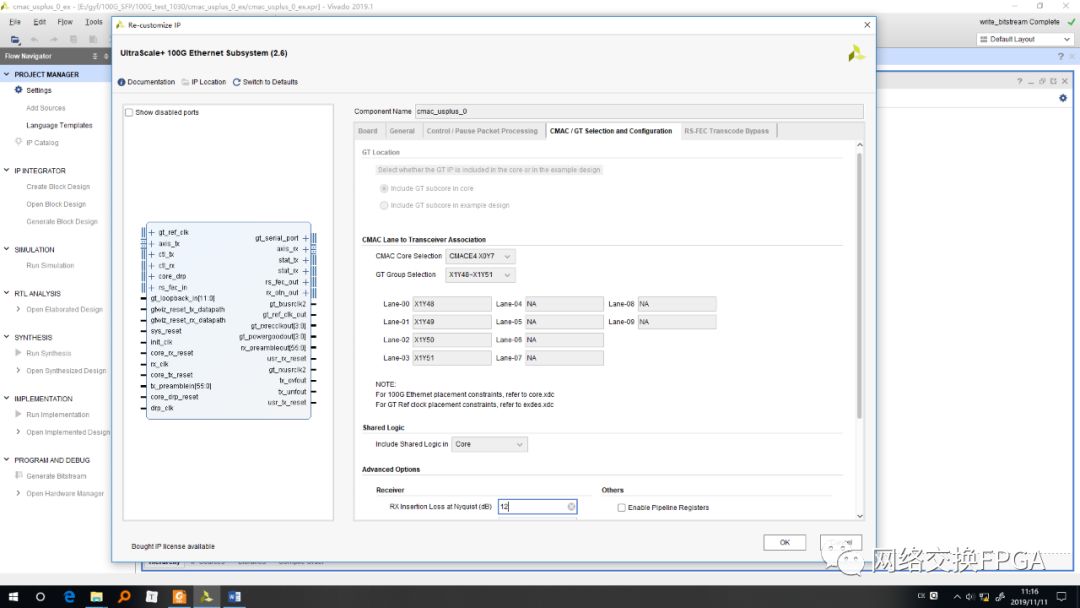Open the notification center icon
Screen dimensions: 1080x608
1061,597
